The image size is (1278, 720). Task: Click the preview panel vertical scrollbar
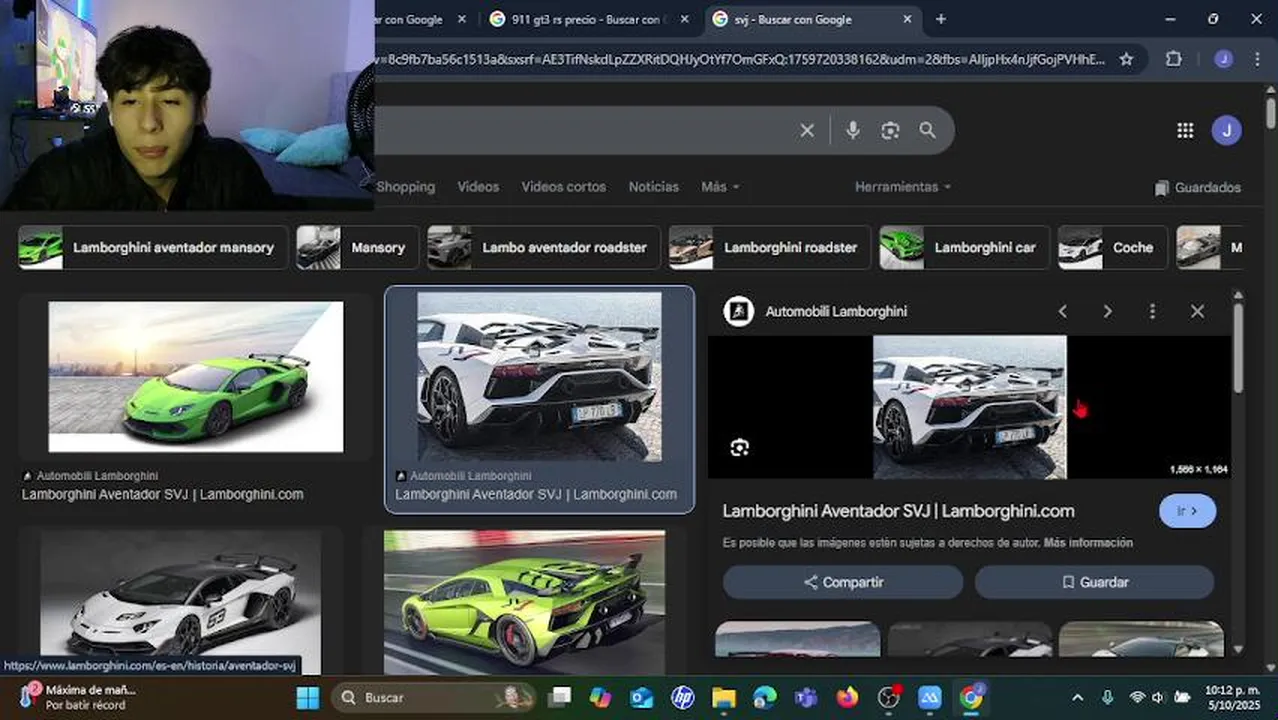[1238, 350]
